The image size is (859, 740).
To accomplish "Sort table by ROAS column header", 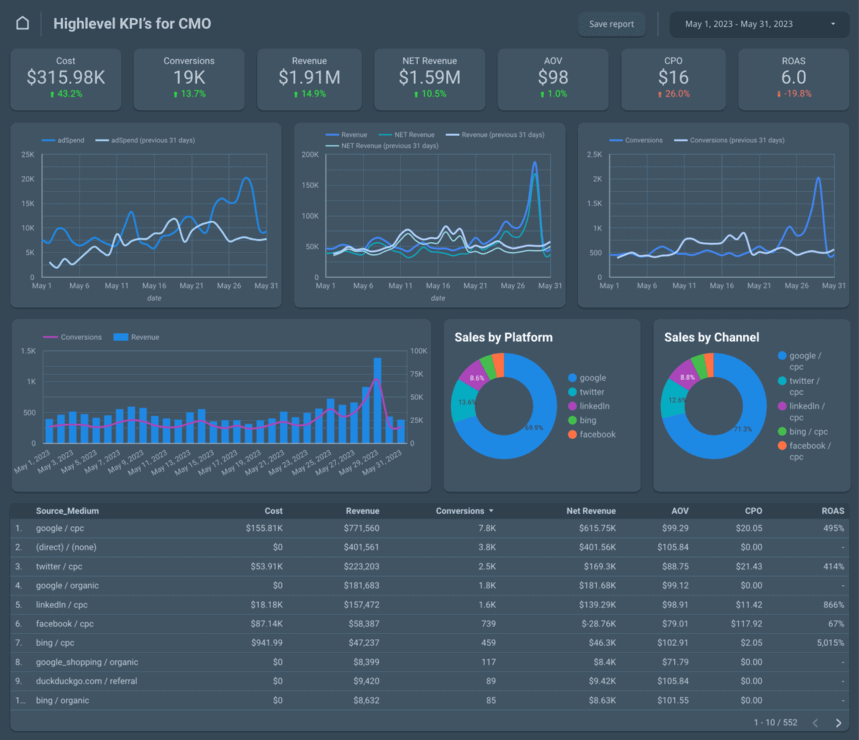I will 833,510.
